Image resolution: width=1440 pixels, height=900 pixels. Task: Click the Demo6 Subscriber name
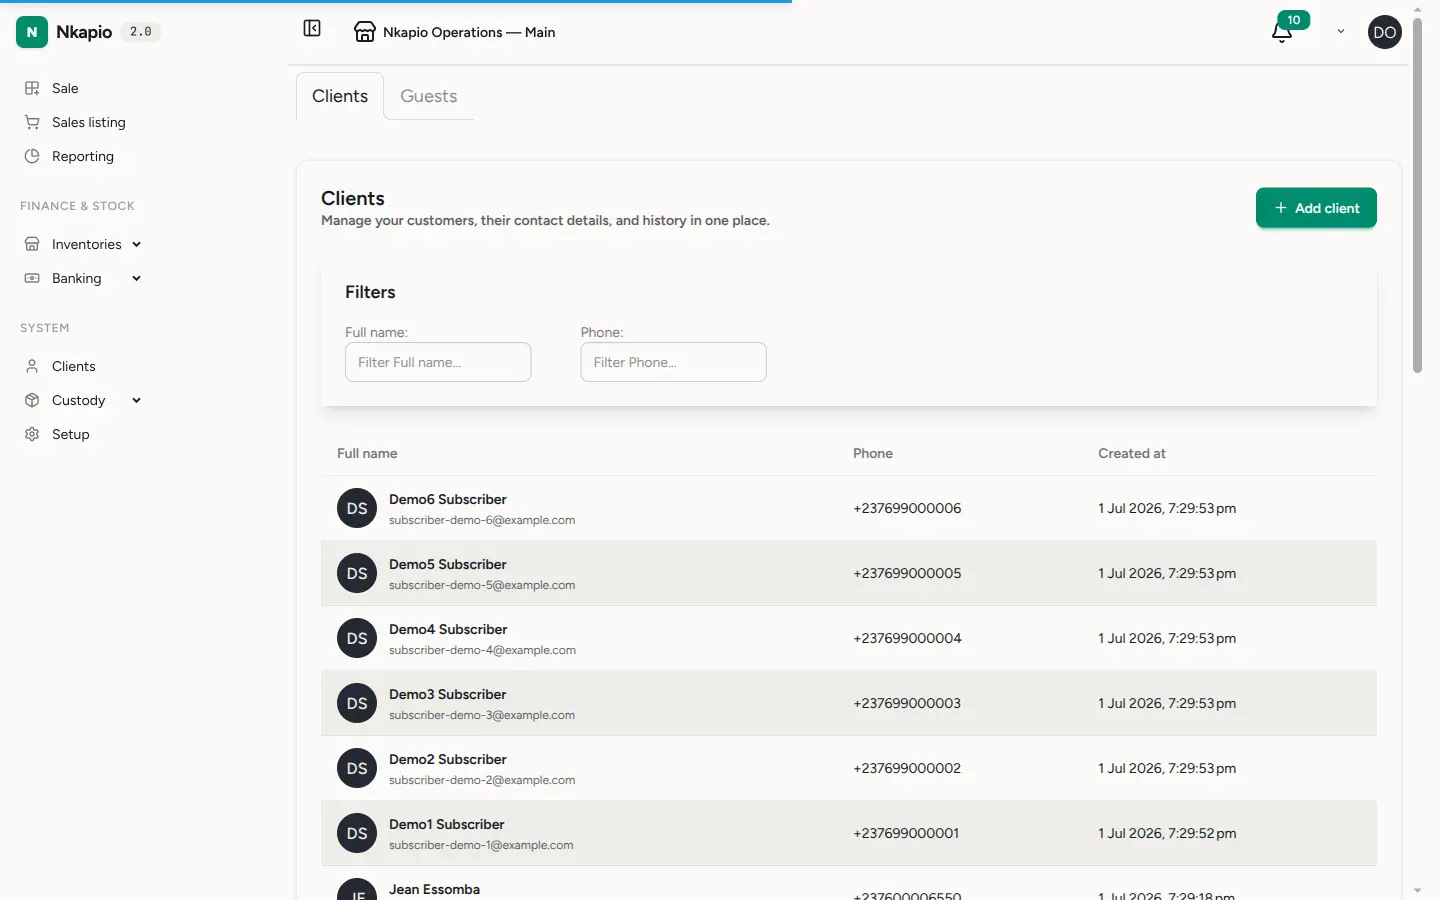[x=448, y=499]
